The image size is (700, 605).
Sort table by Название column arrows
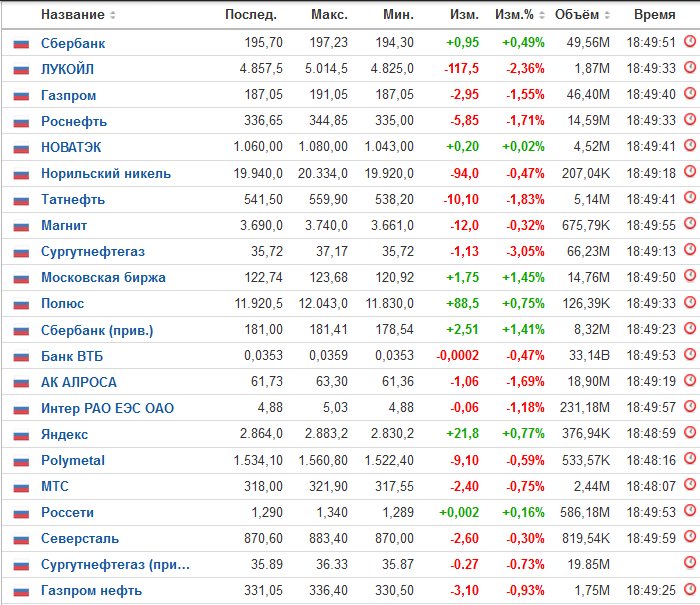pos(112,15)
